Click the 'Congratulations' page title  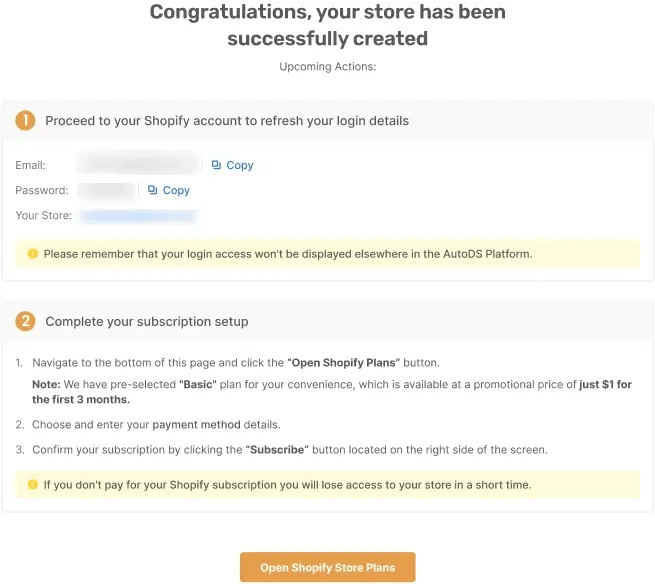click(328, 25)
